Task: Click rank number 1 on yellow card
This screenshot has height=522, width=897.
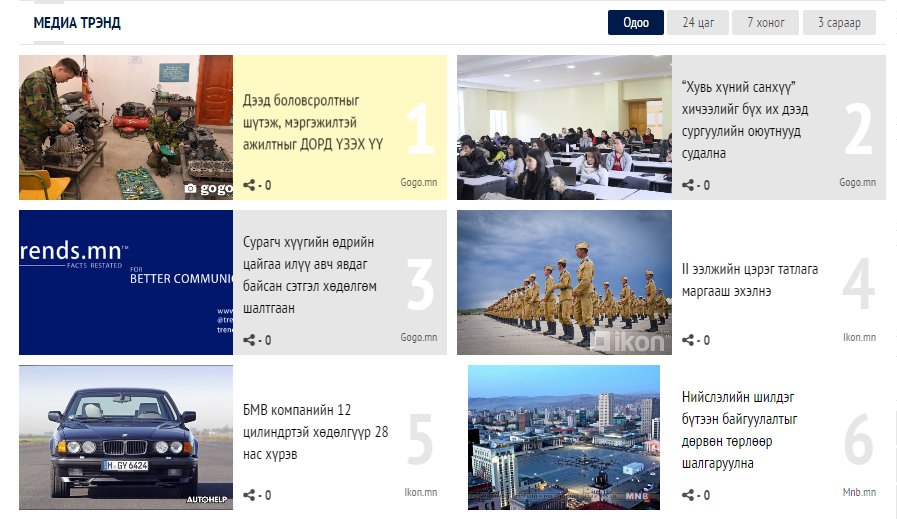Action: pyautogui.click(x=420, y=128)
